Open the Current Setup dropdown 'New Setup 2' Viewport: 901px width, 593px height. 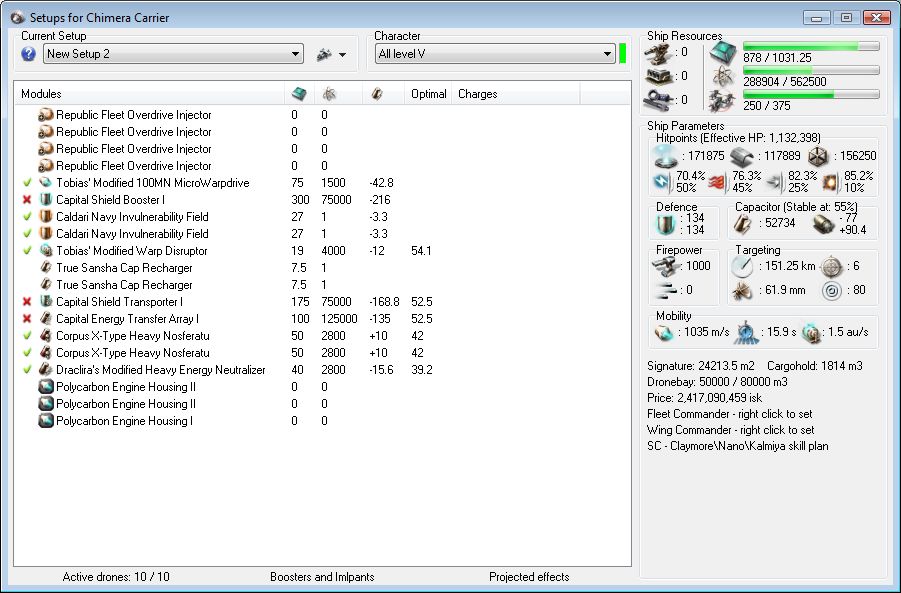click(x=173, y=54)
